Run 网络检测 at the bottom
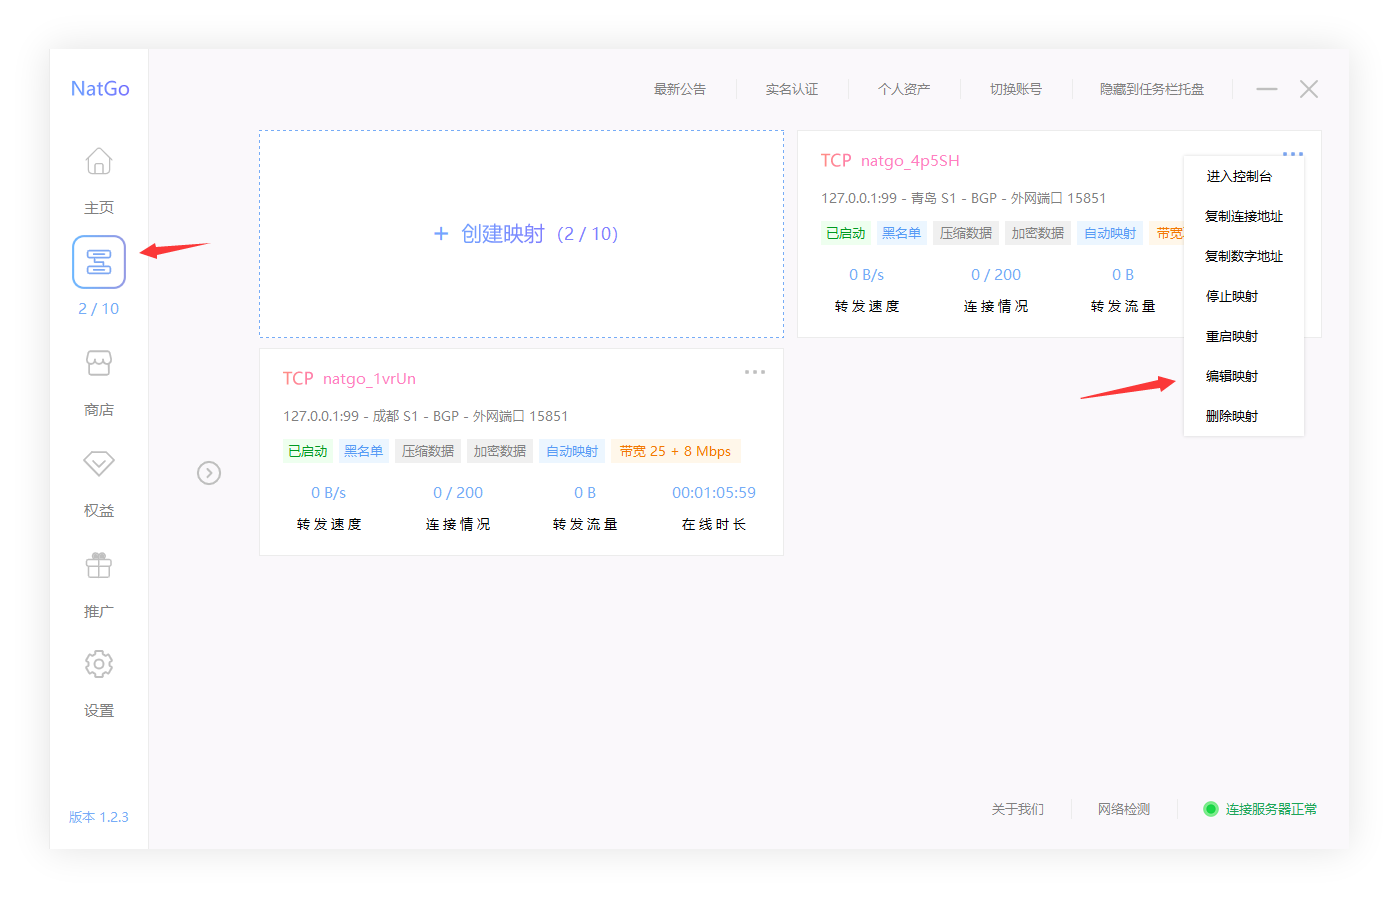1400x900 pixels. tap(1124, 809)
